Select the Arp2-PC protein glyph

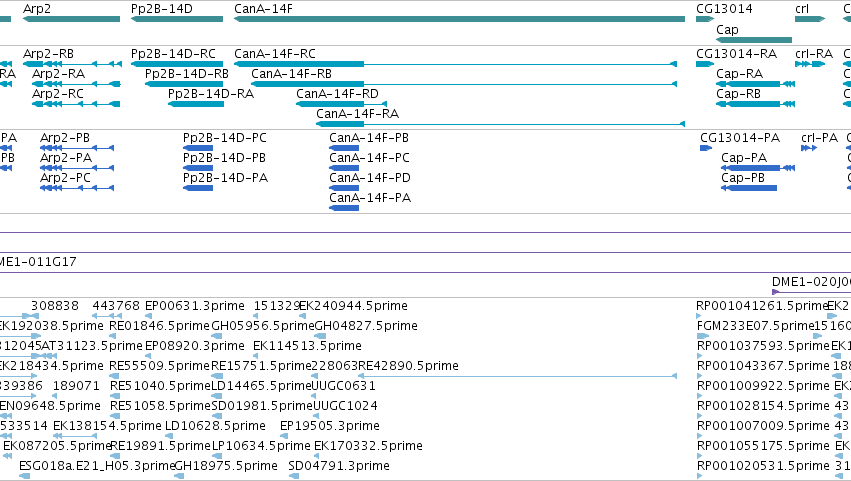pos(77,188)
